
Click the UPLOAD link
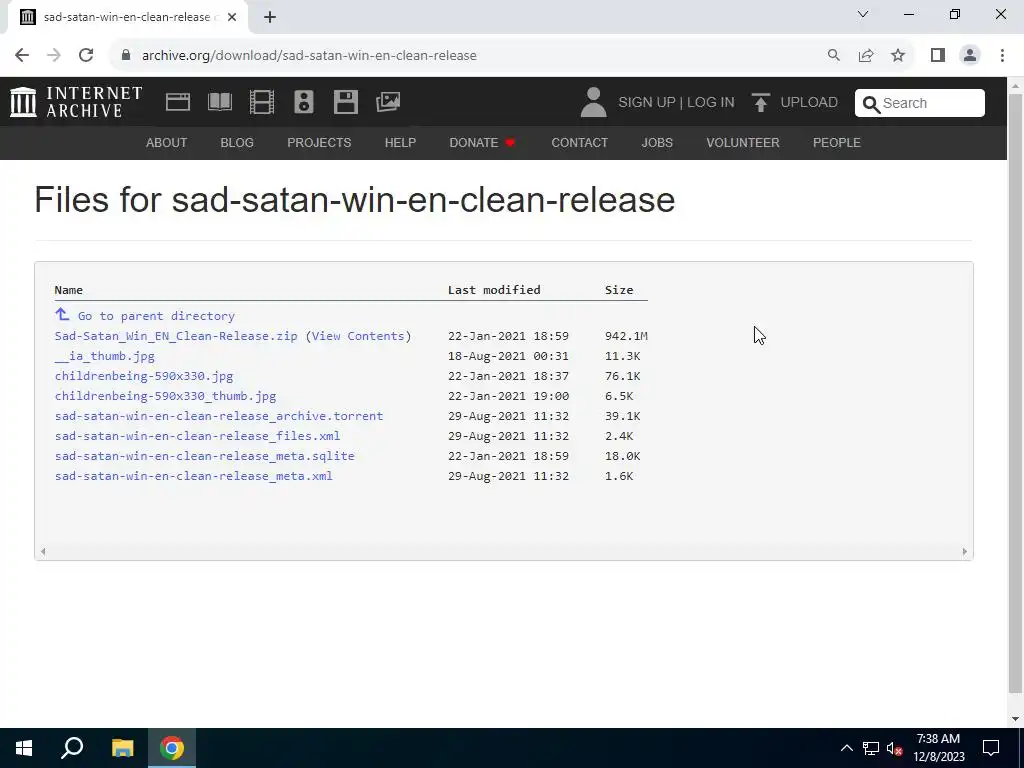[808, 103]
